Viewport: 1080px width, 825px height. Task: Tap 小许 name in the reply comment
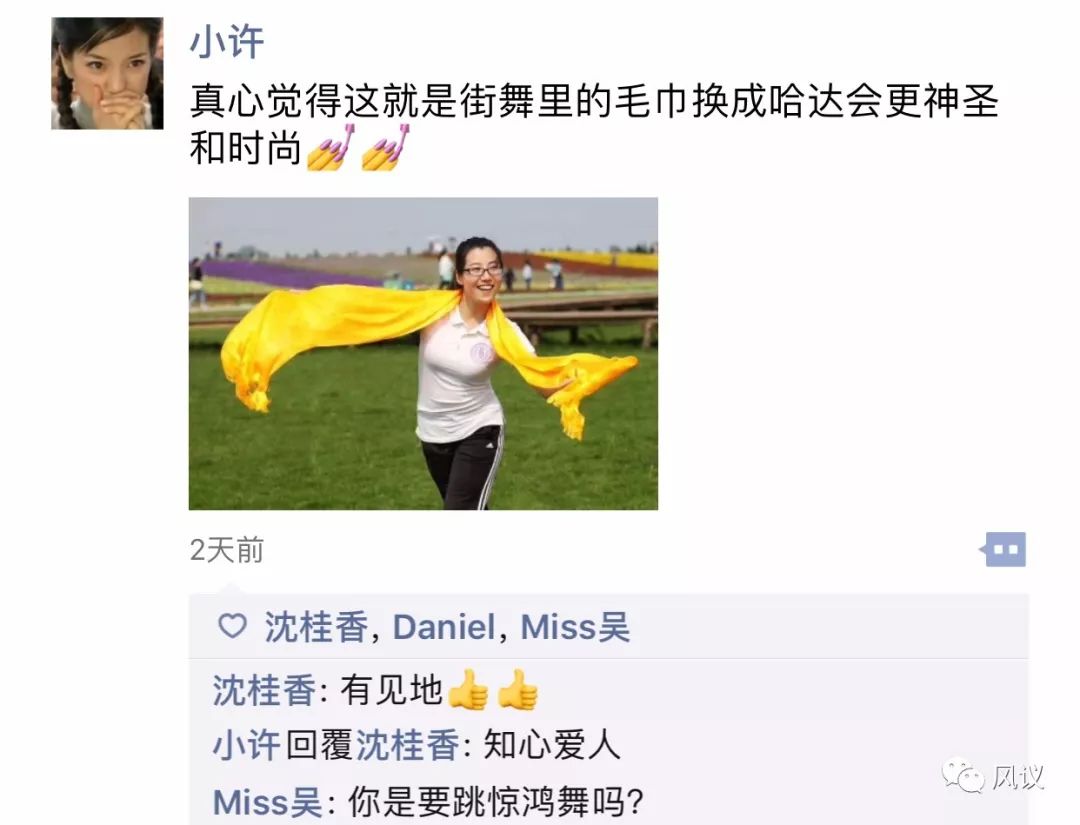coord(247,746)
